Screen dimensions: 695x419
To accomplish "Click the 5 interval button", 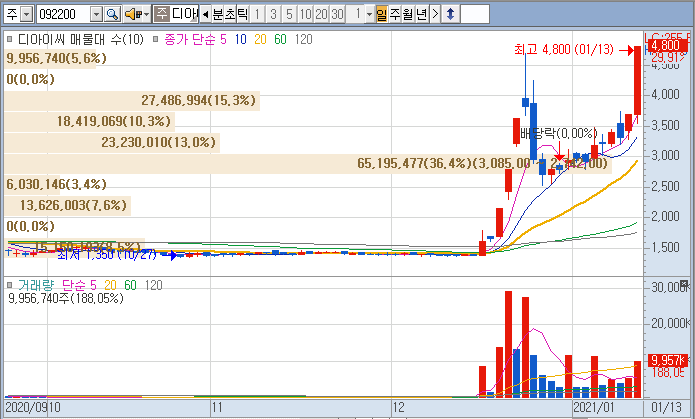I will click(x=289, y=14).
